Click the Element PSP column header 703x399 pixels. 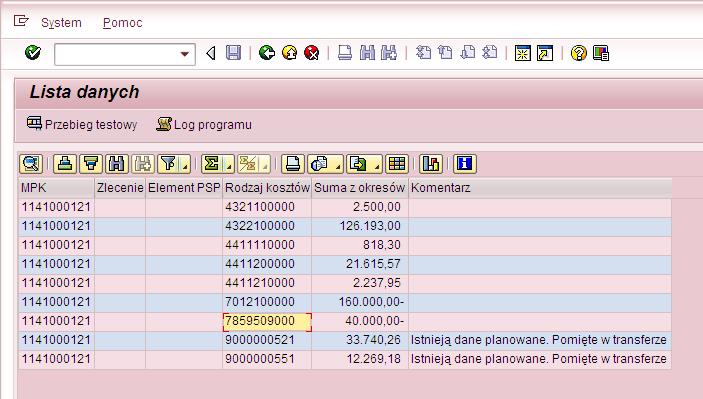[184, 188]
